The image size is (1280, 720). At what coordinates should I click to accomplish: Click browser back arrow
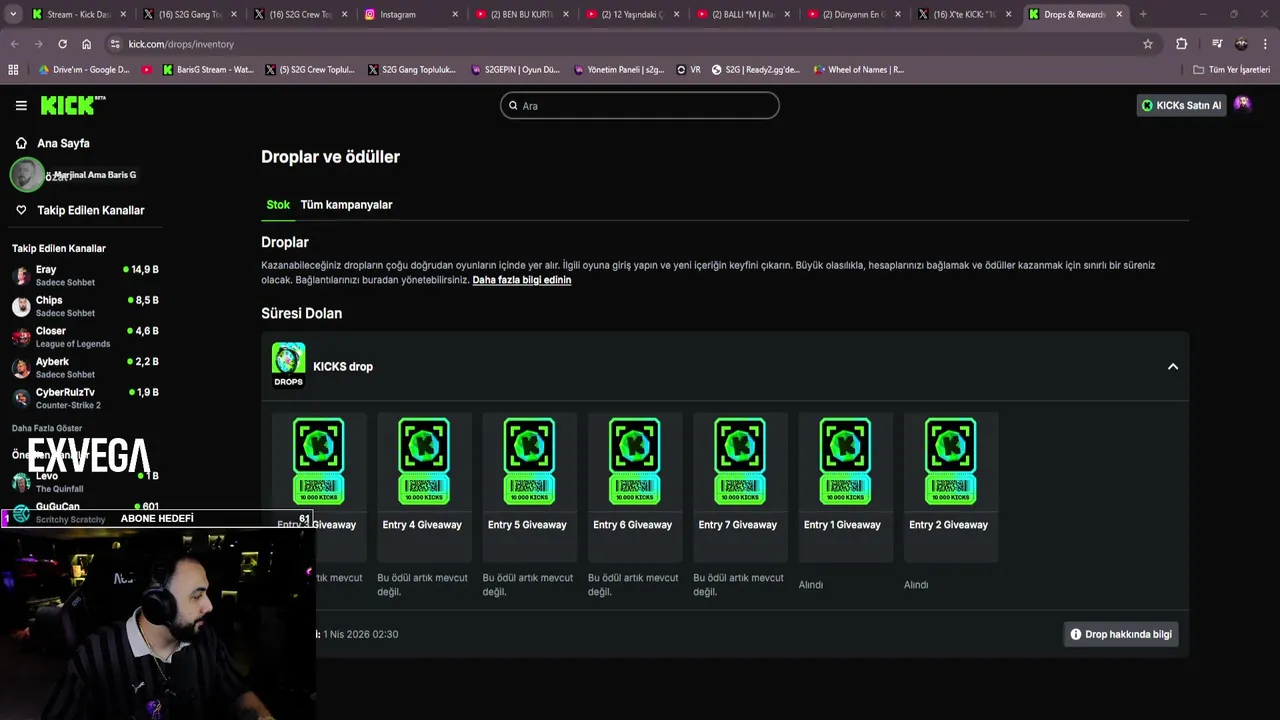point(14,44)
